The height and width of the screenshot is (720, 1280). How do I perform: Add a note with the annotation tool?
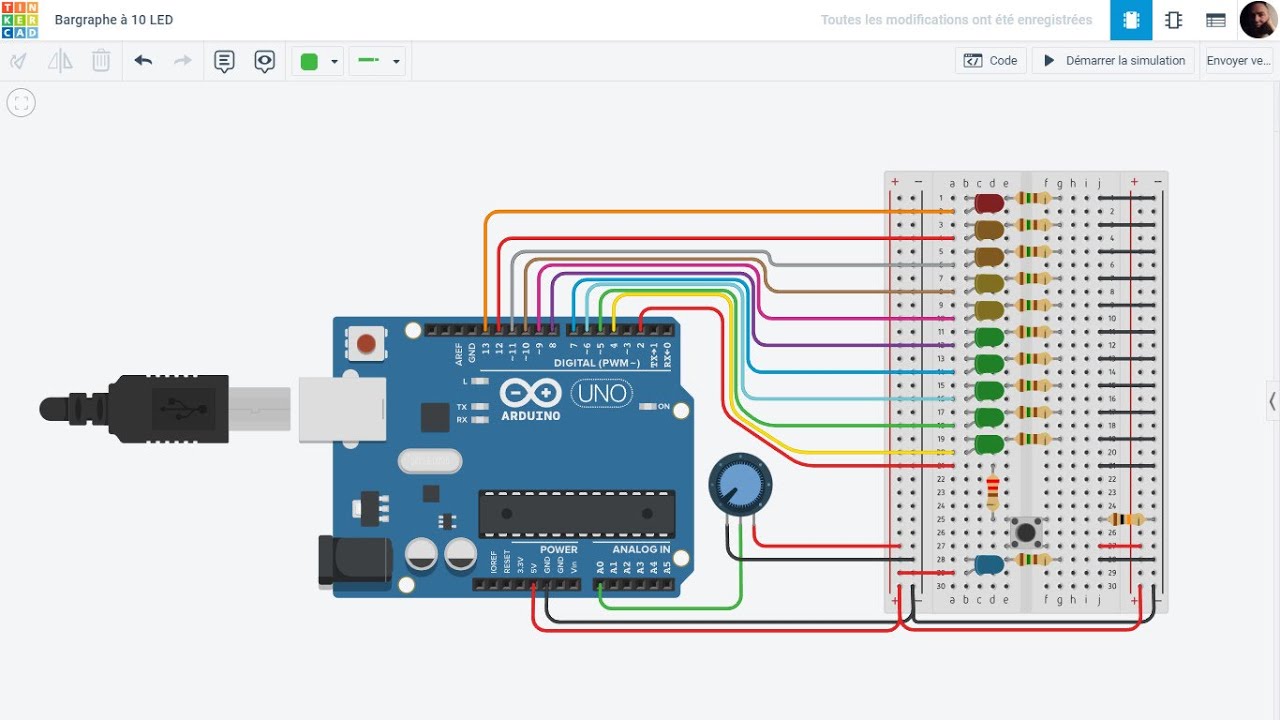coord(225,61)
